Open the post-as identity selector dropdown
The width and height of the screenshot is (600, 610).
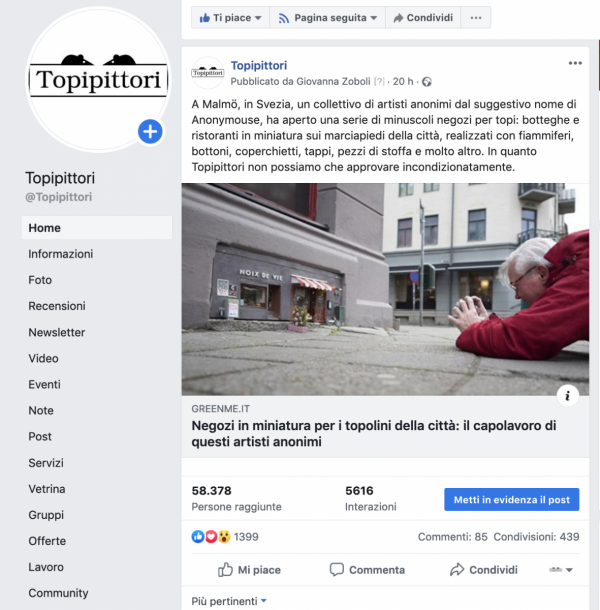561,570
